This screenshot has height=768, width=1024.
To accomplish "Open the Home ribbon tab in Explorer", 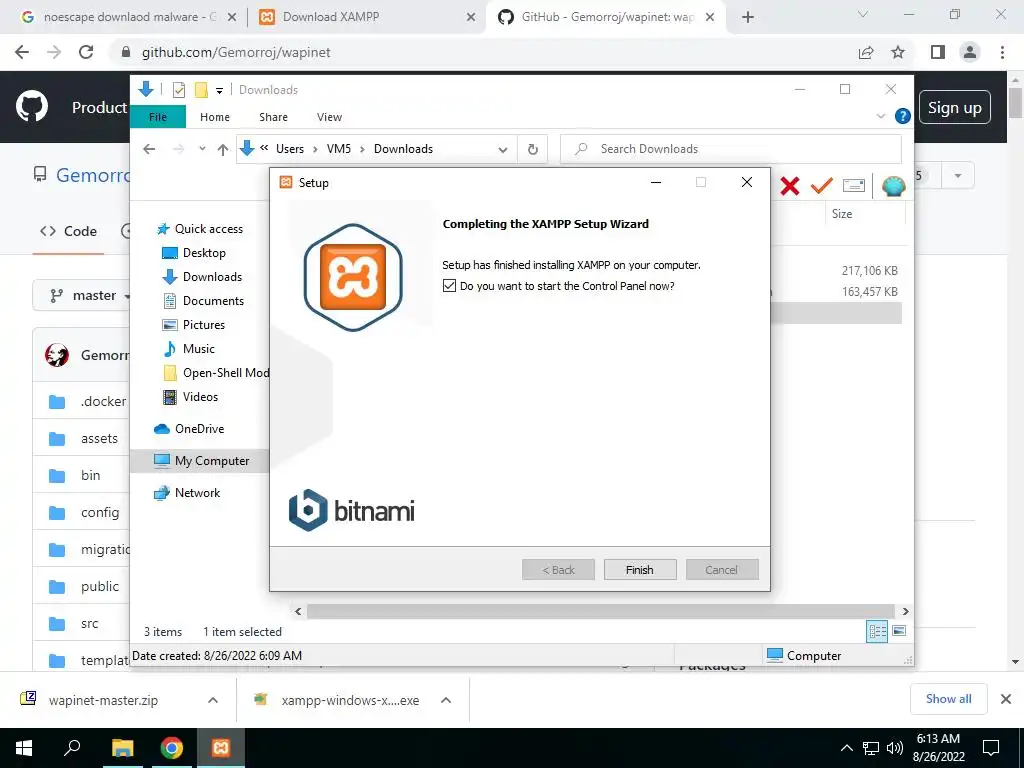I will coord(215,117).
